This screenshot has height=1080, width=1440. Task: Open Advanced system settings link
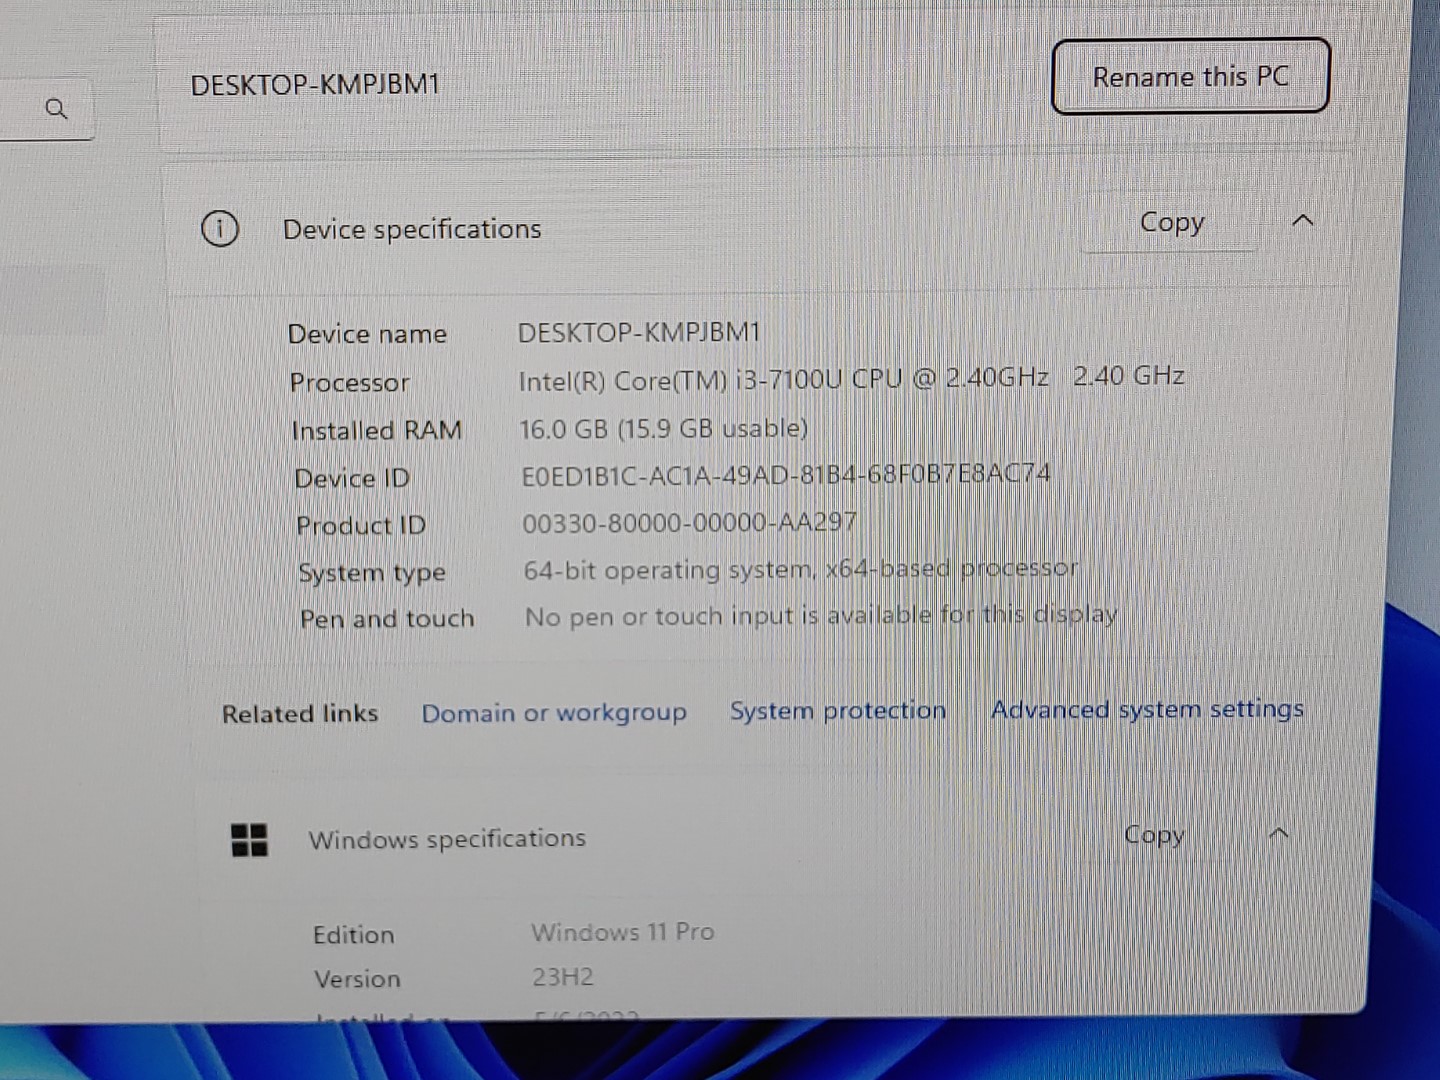(1147, 709)
